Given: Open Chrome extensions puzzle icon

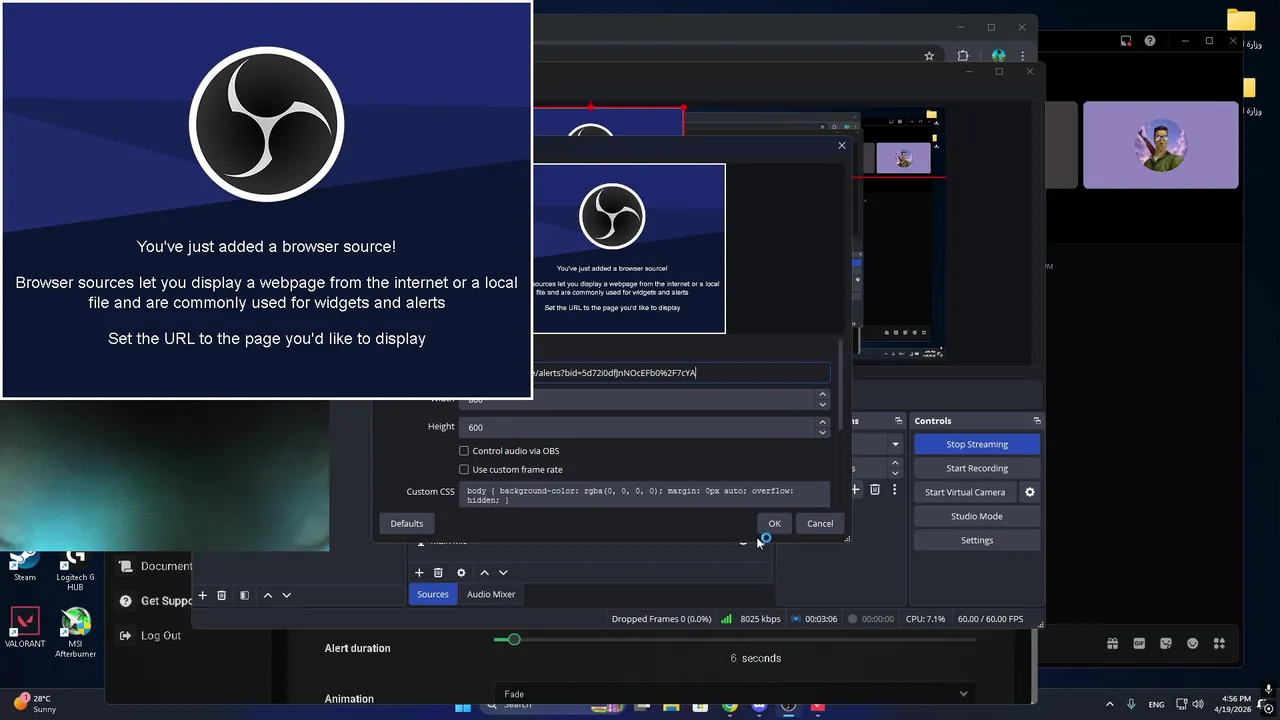Looking at the screenshot, I should tap(963, 56).
